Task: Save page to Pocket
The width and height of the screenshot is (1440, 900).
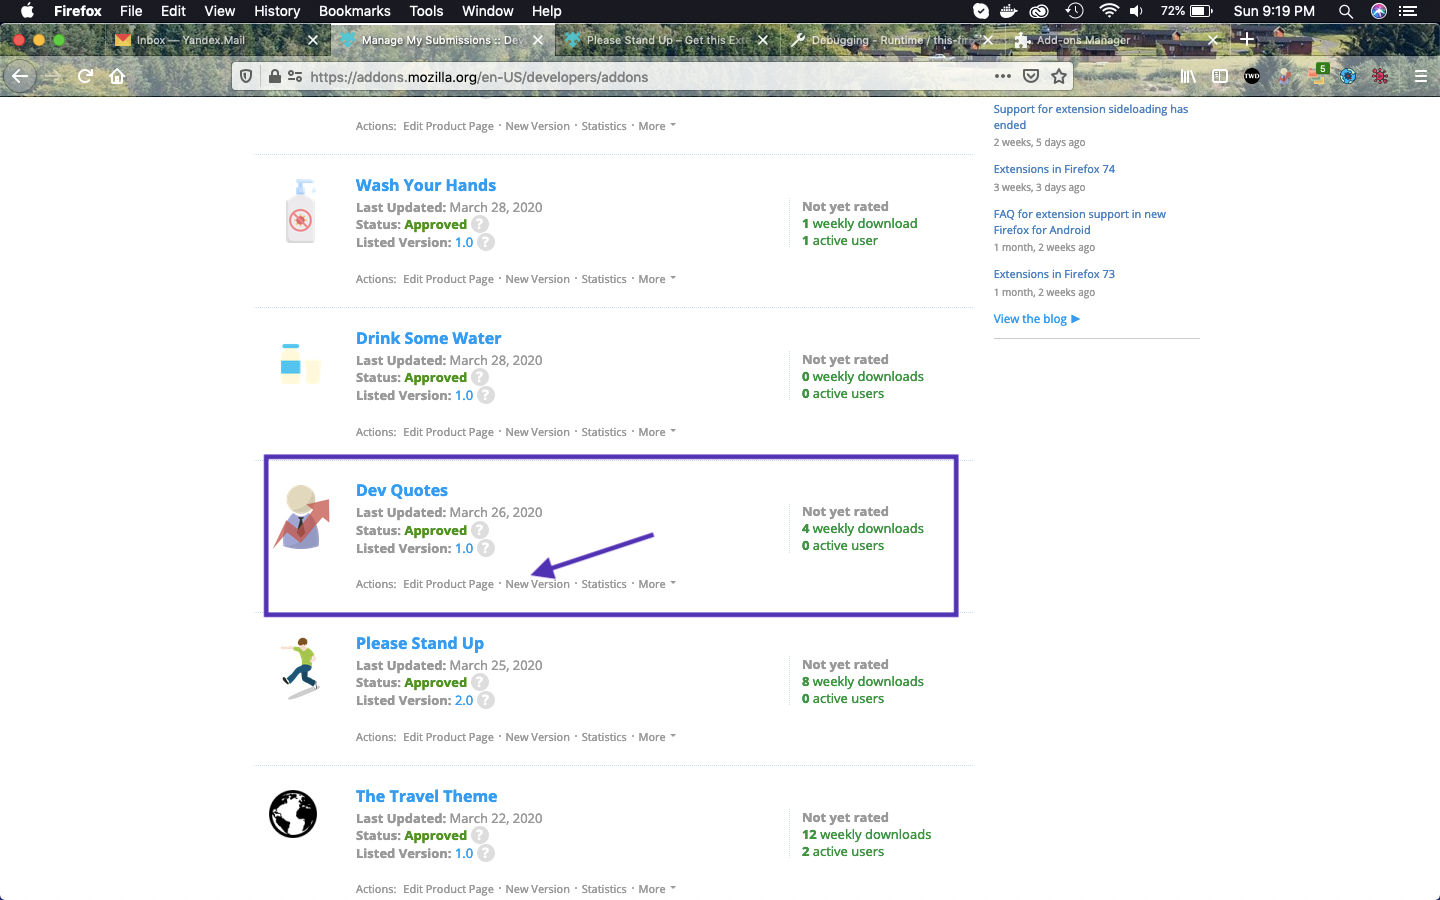Action: coord(1031,76)
